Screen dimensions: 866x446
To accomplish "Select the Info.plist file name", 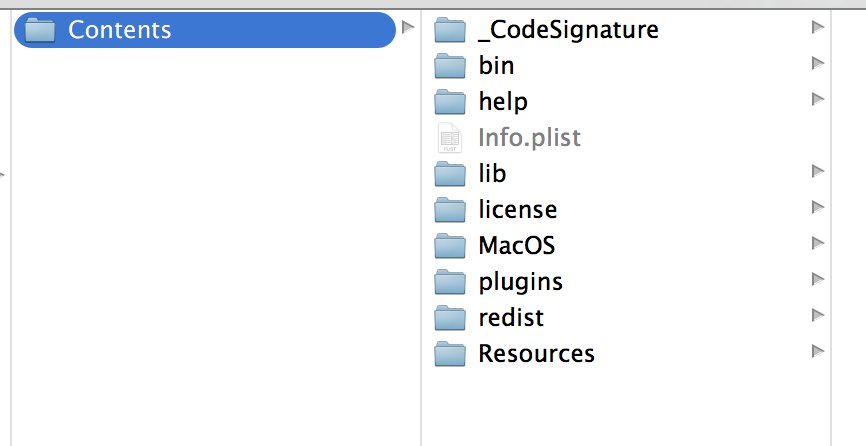I will tap(529, 138).
